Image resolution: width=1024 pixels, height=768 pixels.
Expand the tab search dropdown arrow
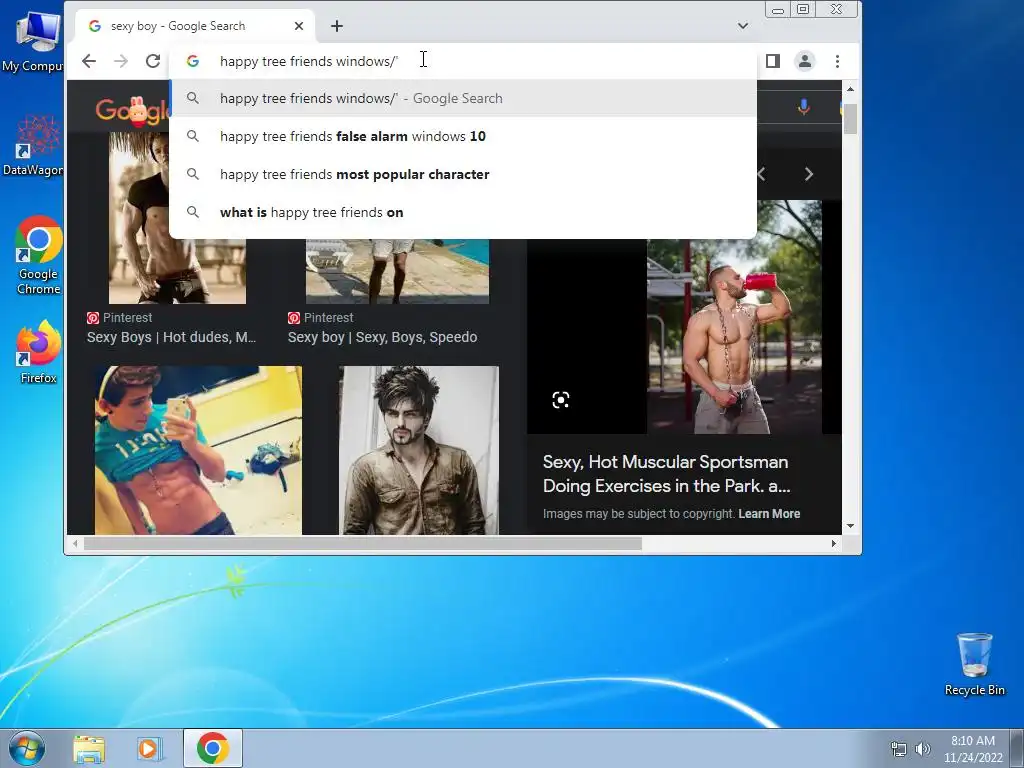743,26
